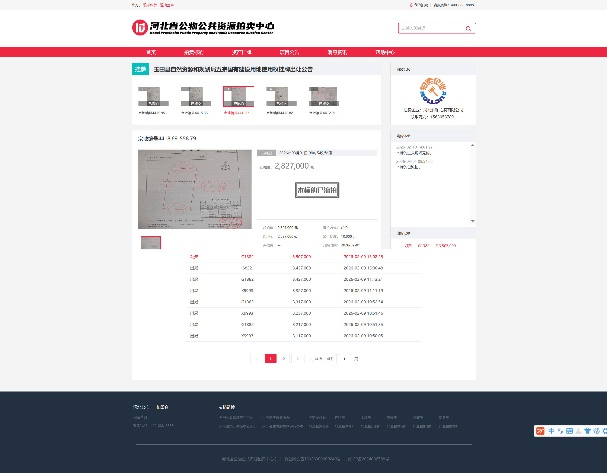Focus the page number input in pagination
Viewport: 607px width, 473px height.
click(x=344, y=358)
